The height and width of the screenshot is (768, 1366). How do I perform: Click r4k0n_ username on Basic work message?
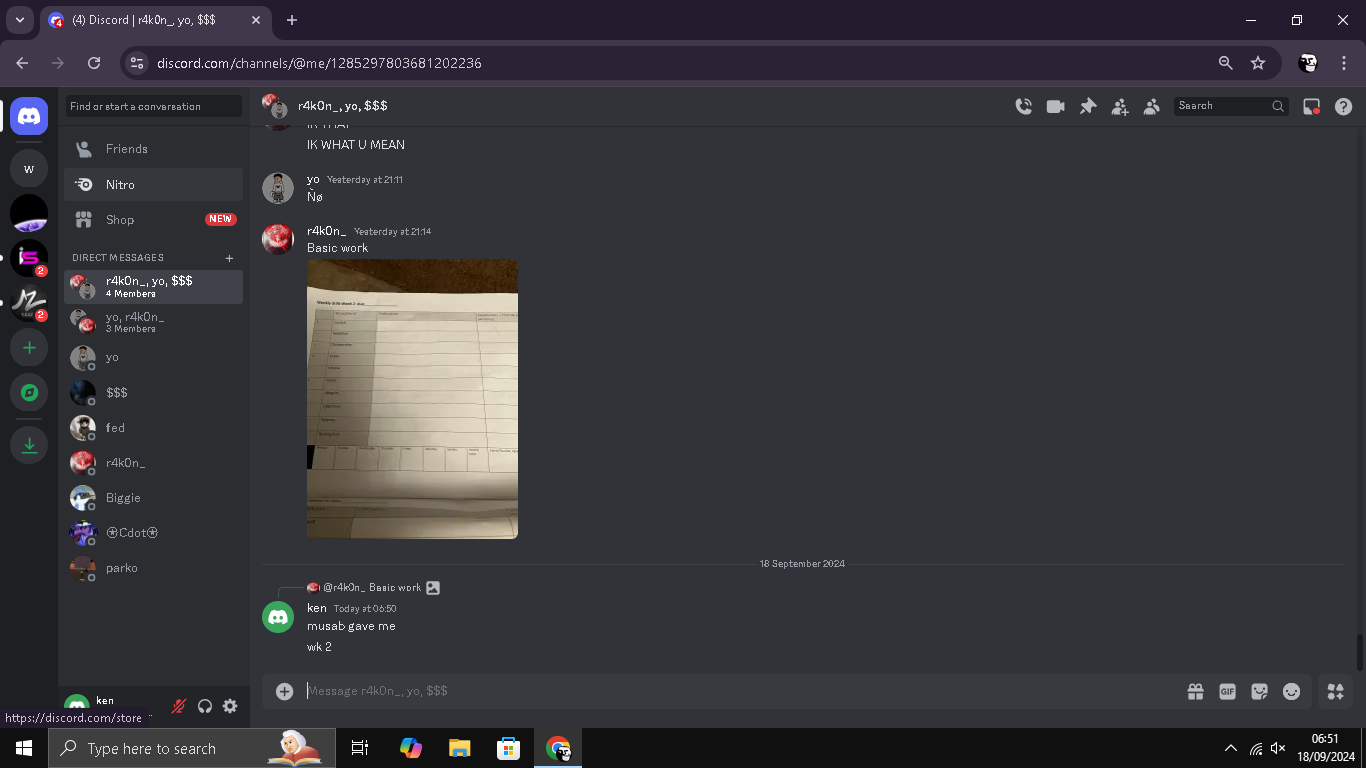326,231
